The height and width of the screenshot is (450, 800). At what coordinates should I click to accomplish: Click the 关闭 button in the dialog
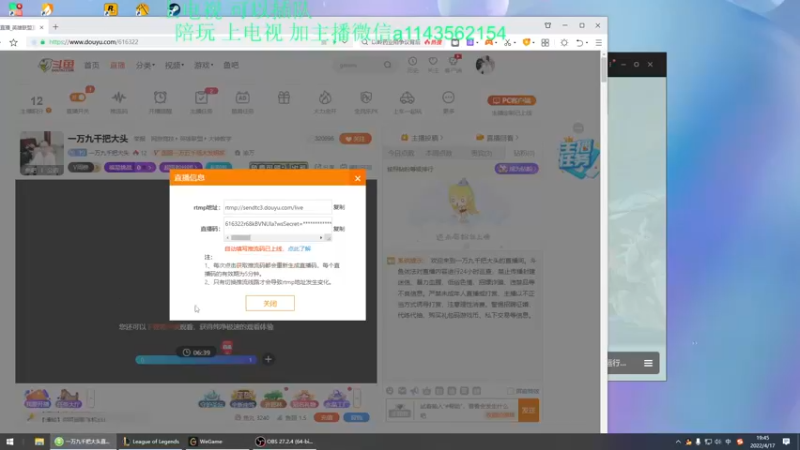pyautogui.click(x=270, y=303)
